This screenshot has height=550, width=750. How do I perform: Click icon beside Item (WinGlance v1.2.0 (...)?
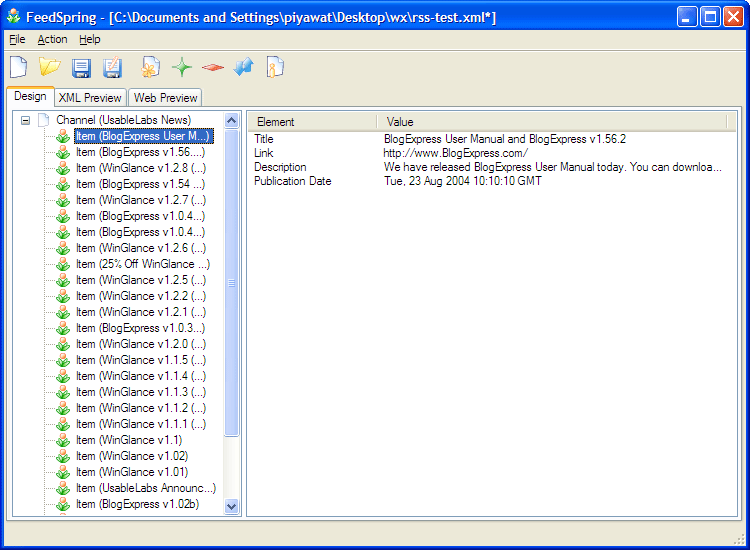[x=63, y=344]
